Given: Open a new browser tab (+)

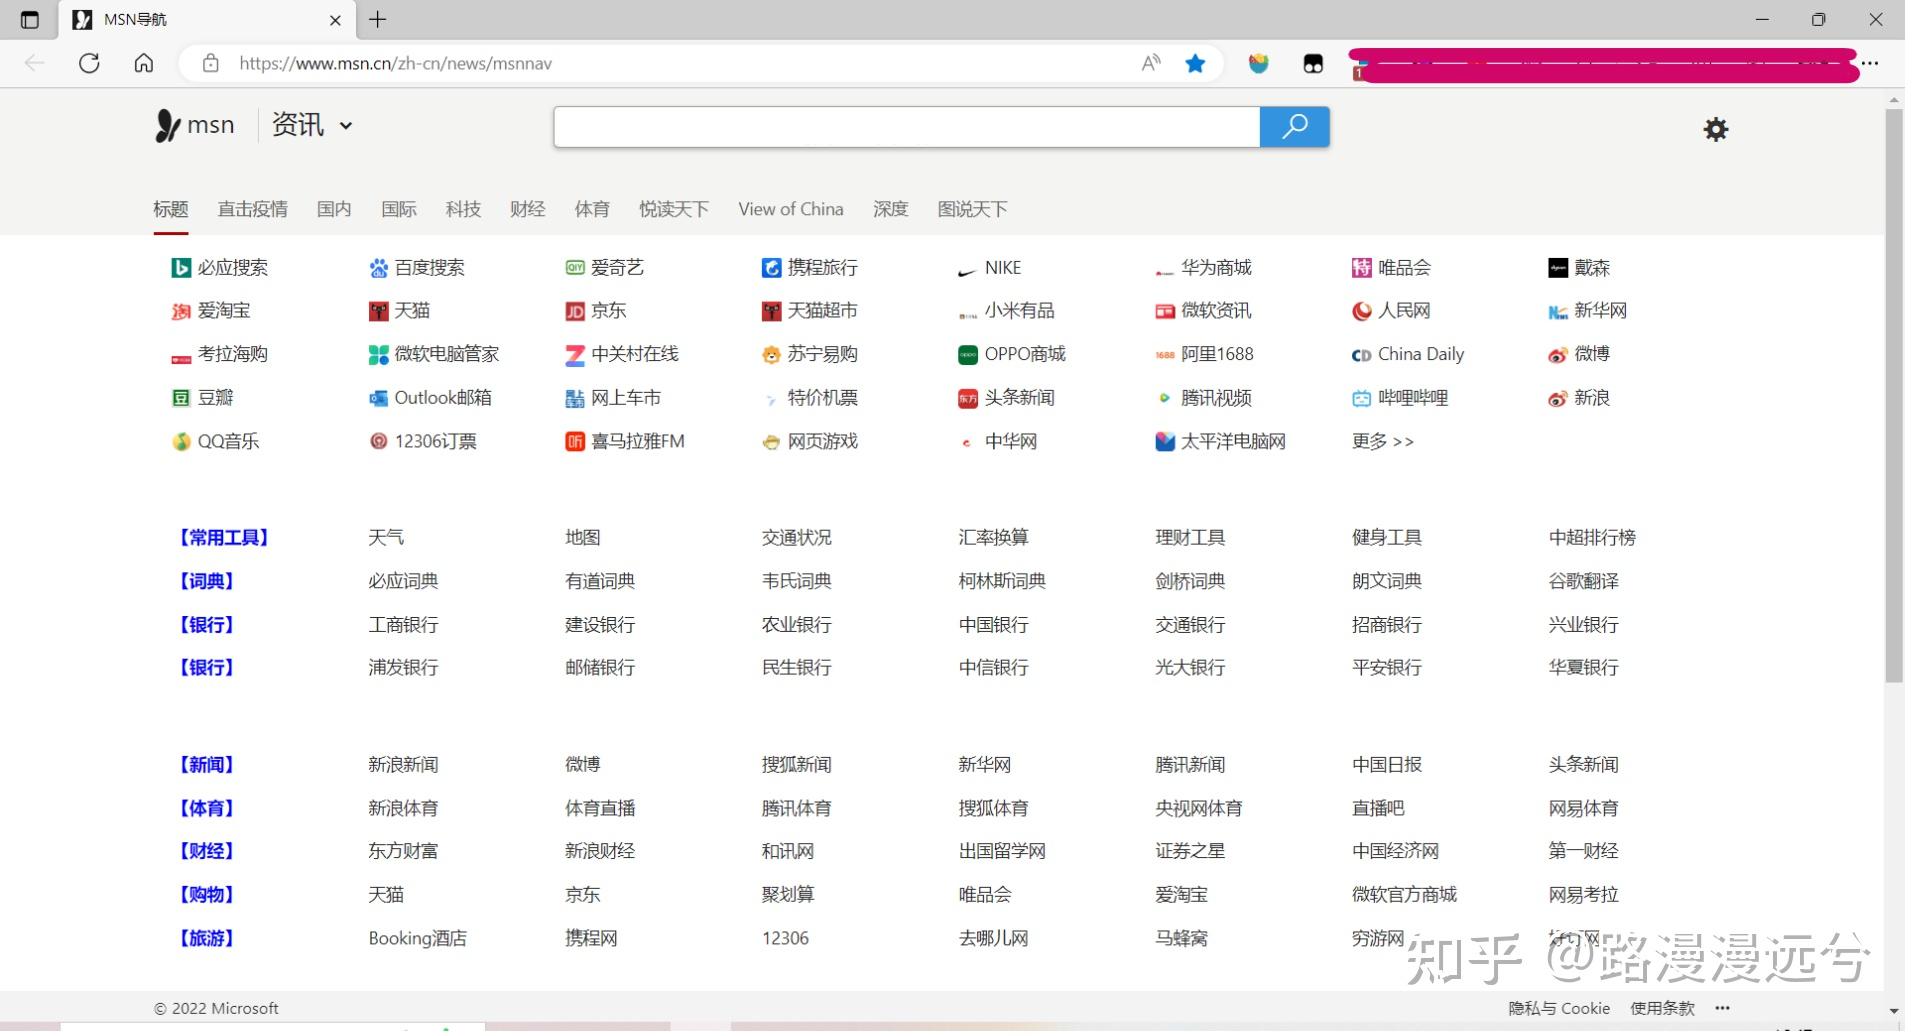Looking at the screenshot, I should tap(380, 20).
